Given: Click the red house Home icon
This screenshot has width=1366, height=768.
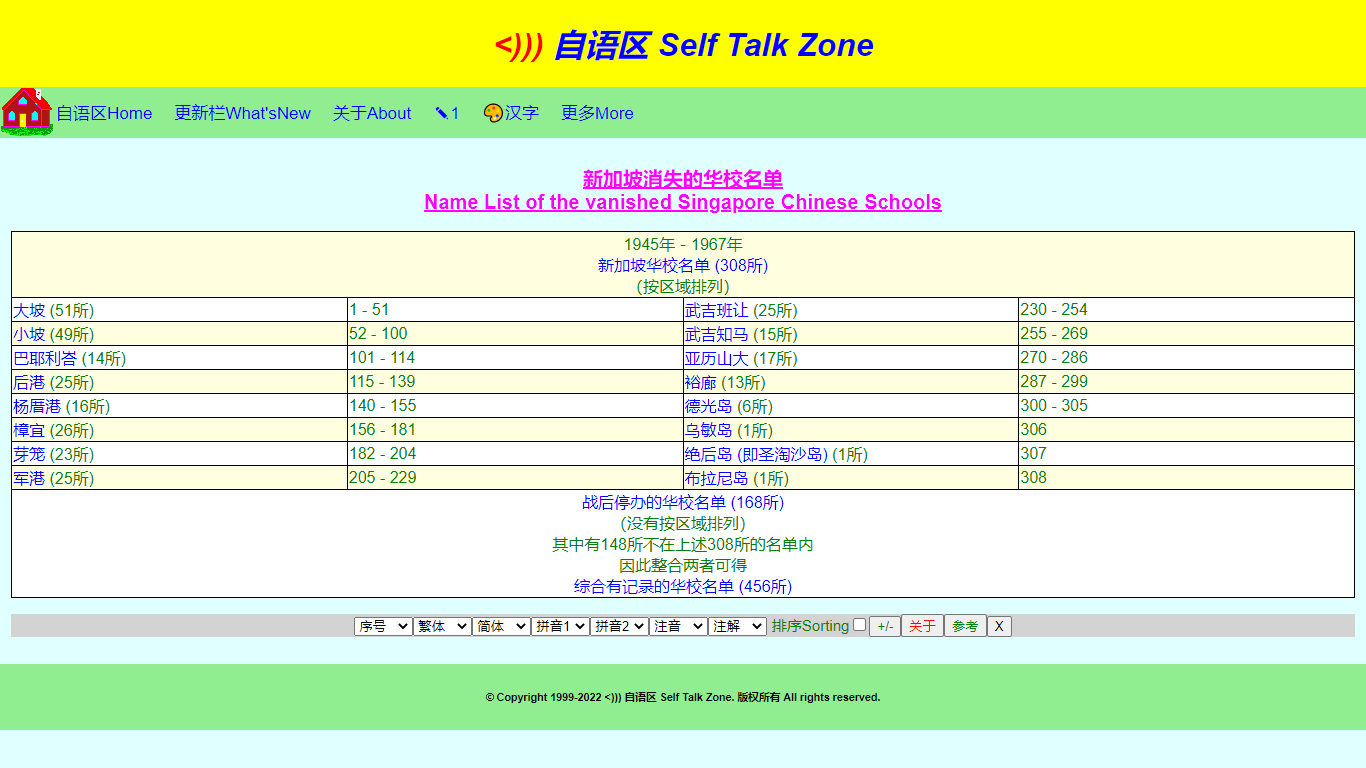Looking at the screenshot, I should pos(26,110).
